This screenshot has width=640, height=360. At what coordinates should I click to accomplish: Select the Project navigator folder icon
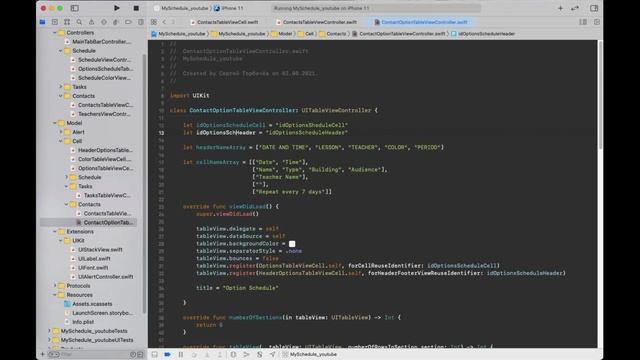42,22
